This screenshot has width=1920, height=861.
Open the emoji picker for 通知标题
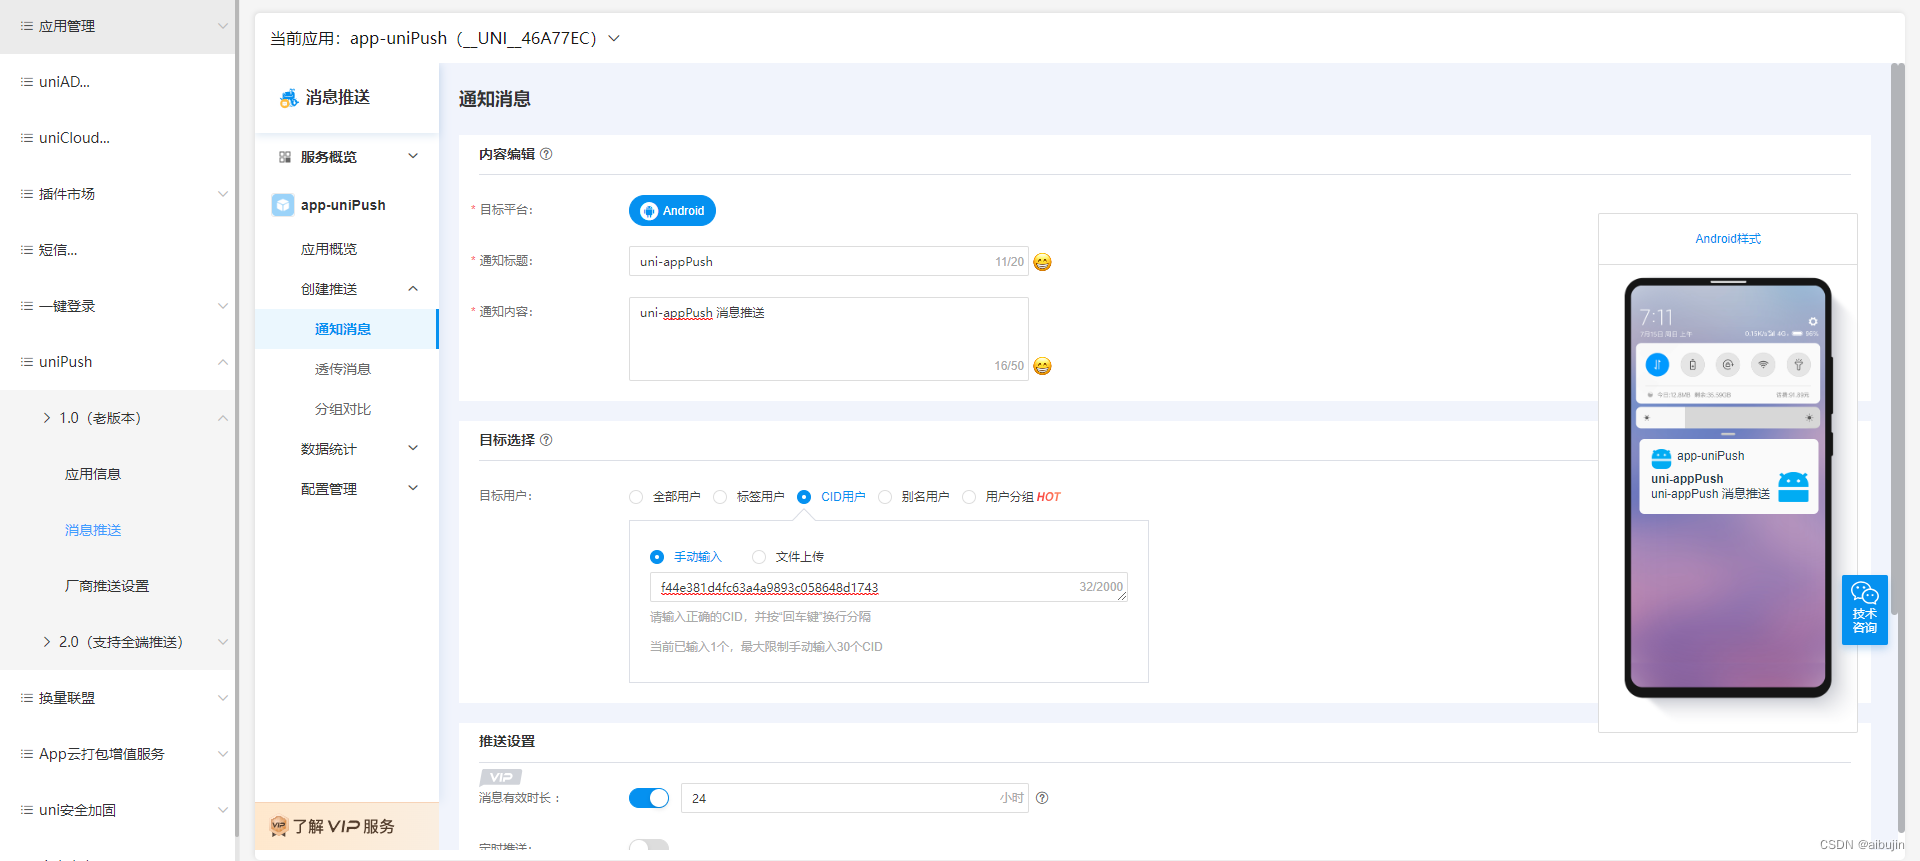tap(1042, 262)
